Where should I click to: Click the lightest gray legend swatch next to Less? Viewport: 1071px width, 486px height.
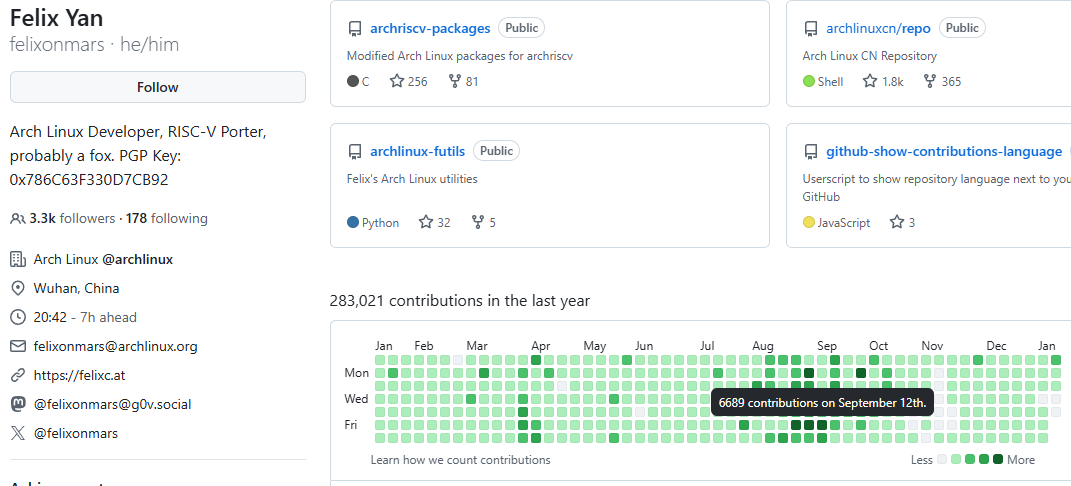(943, 459)
